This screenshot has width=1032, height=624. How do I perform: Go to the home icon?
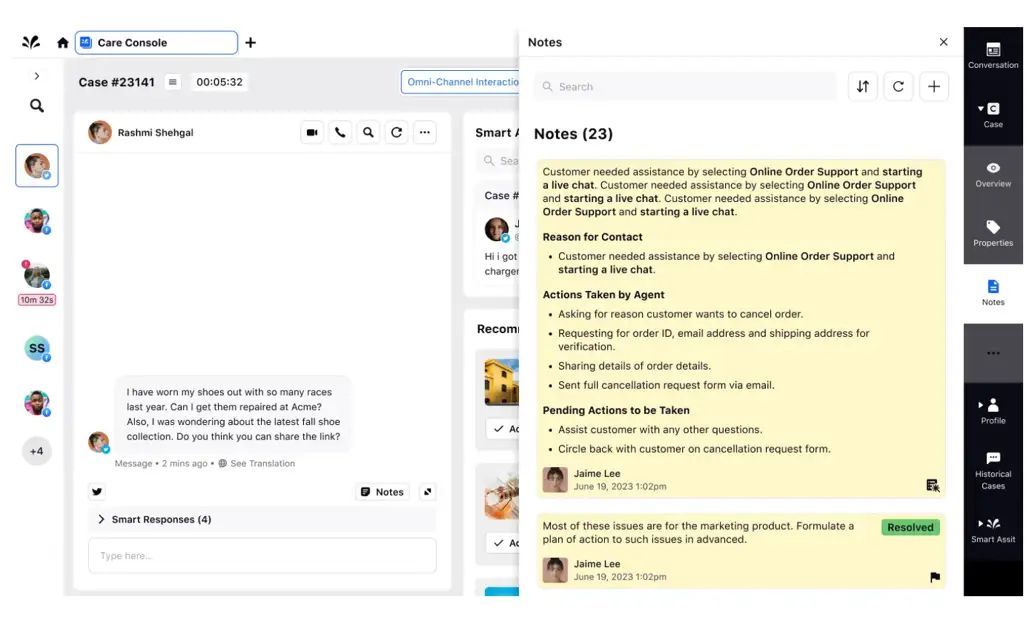(63, 43)
